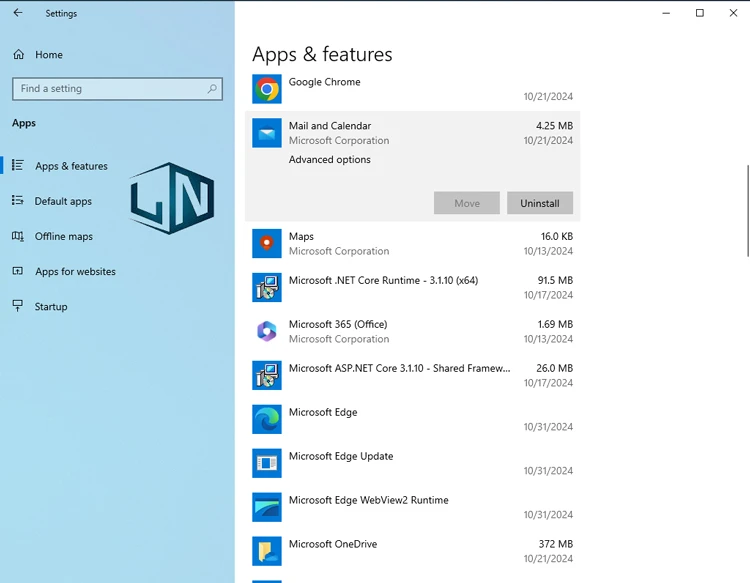750x583 pixels.
Task: Click the 4.25 MB size value
Action: (x=554, y=126)
